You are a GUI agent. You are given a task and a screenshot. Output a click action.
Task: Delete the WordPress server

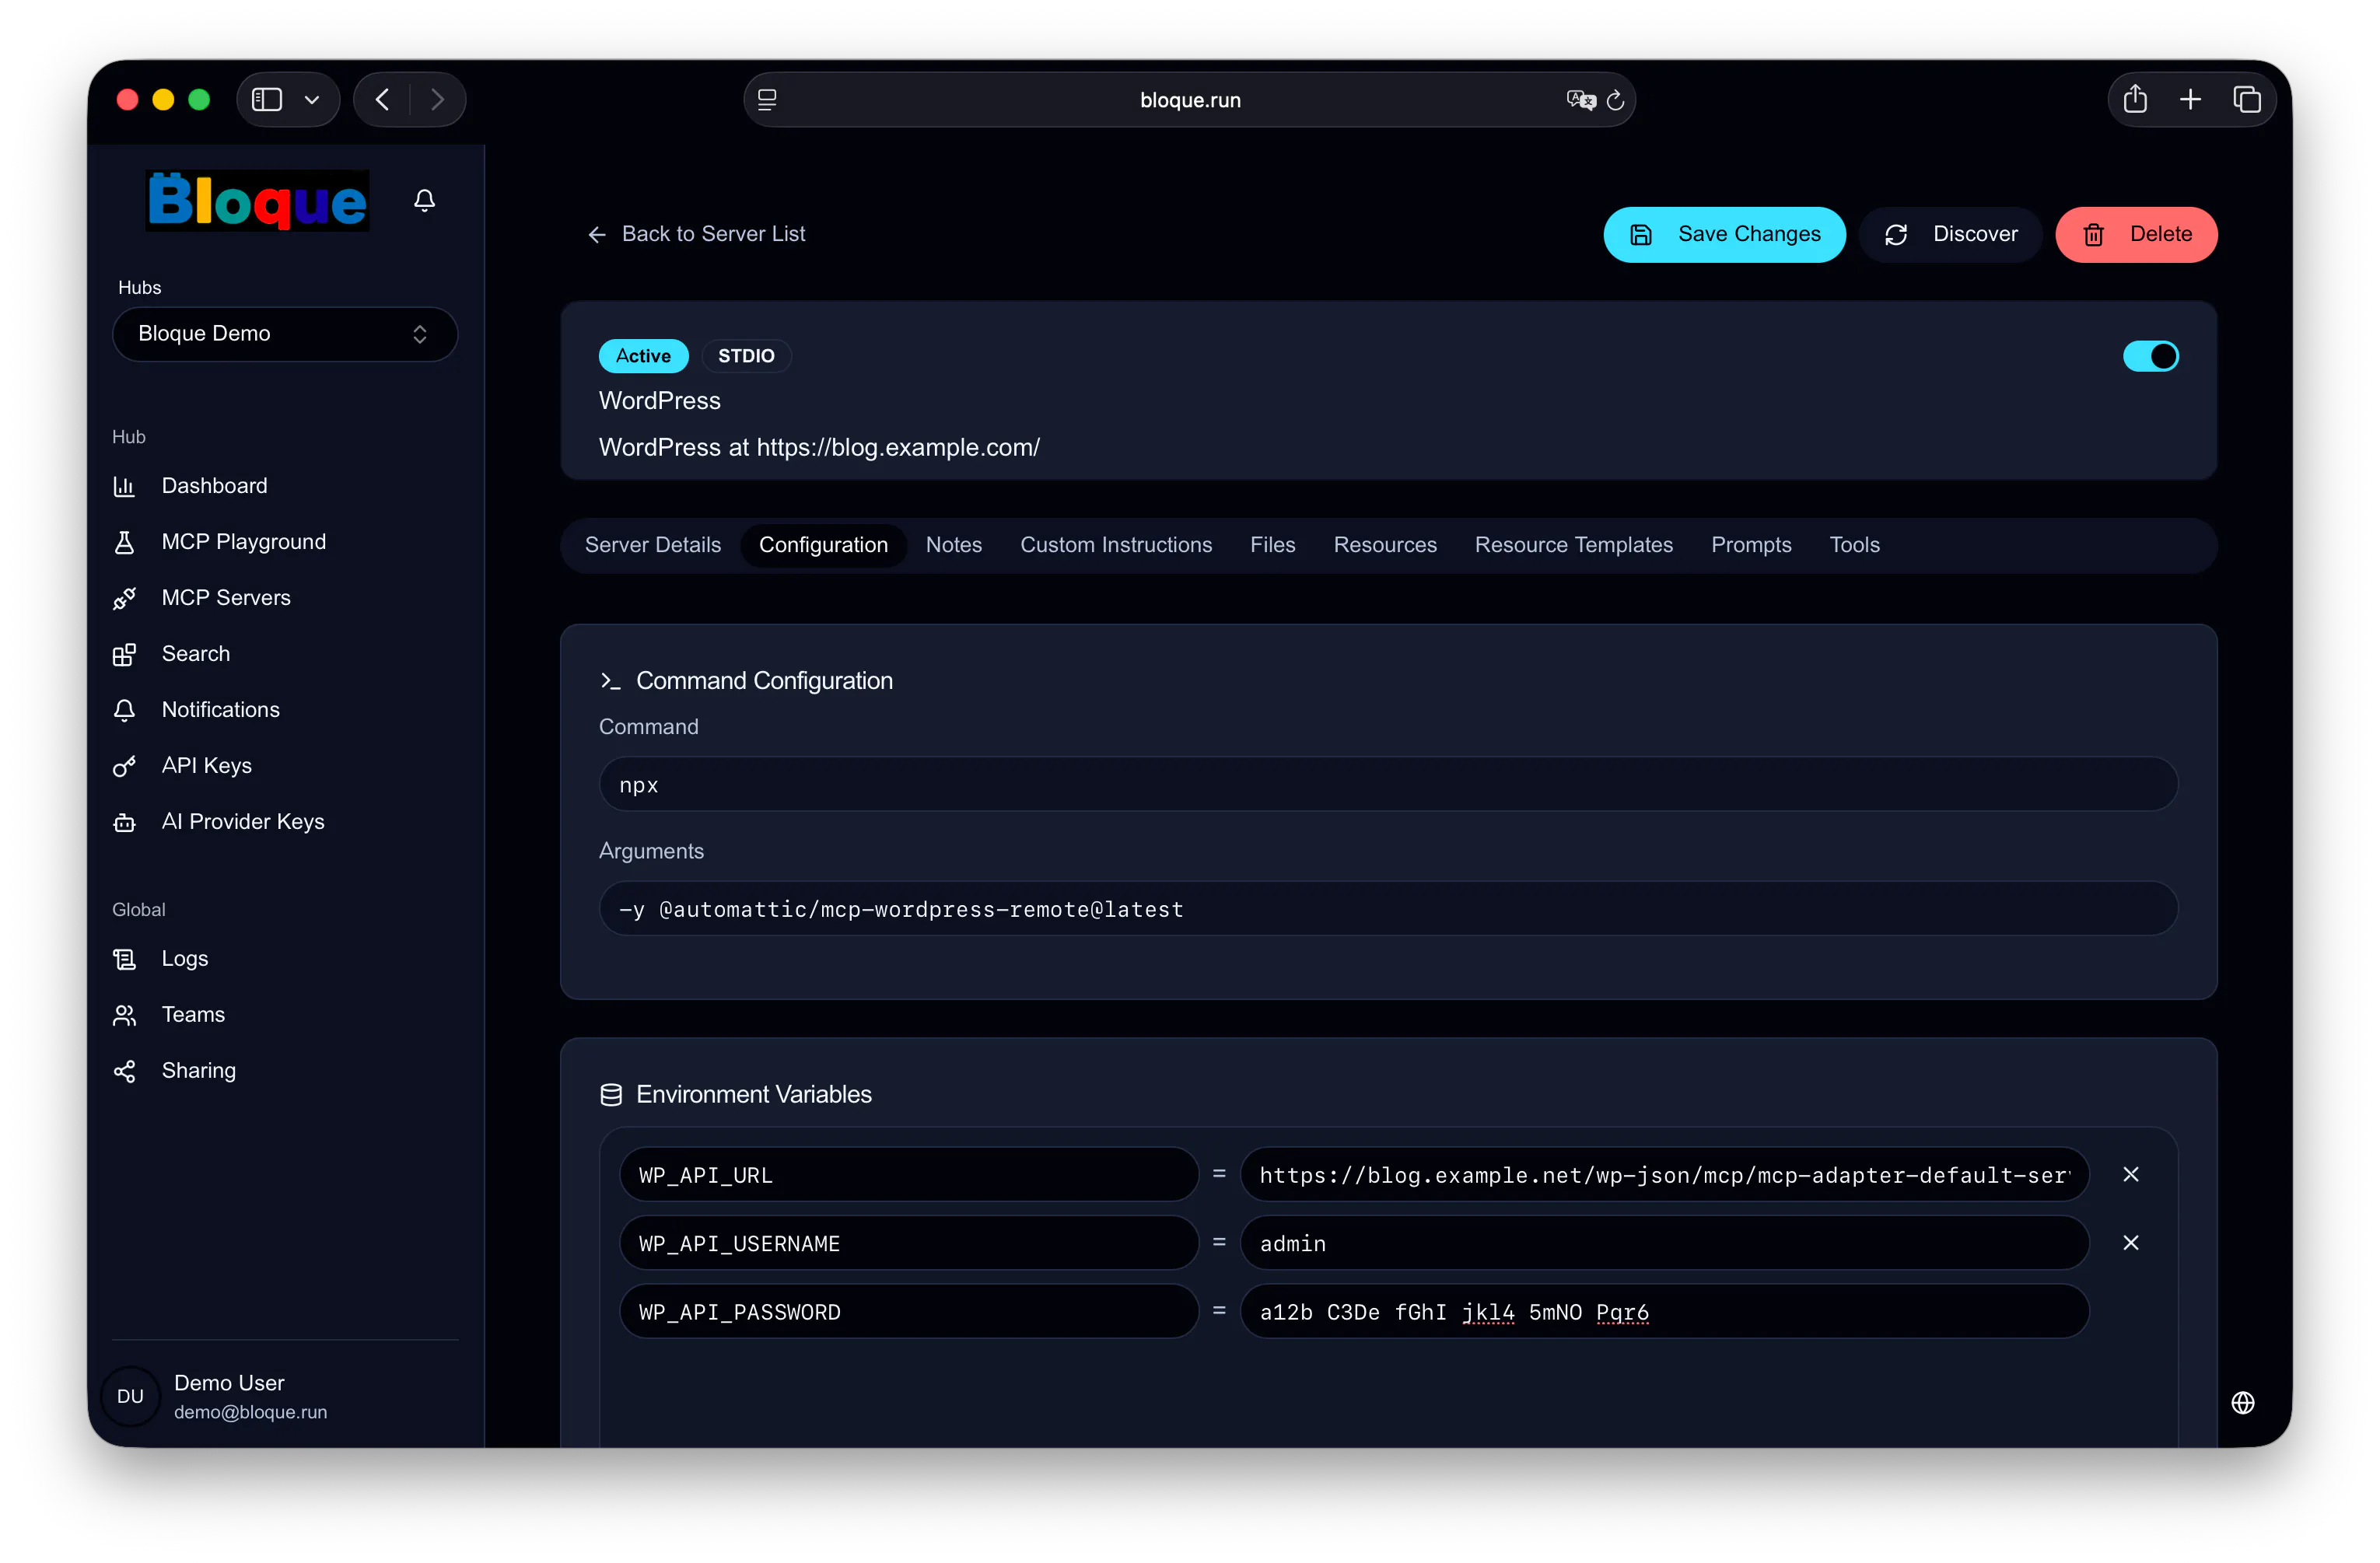[x=2136, y=234]
